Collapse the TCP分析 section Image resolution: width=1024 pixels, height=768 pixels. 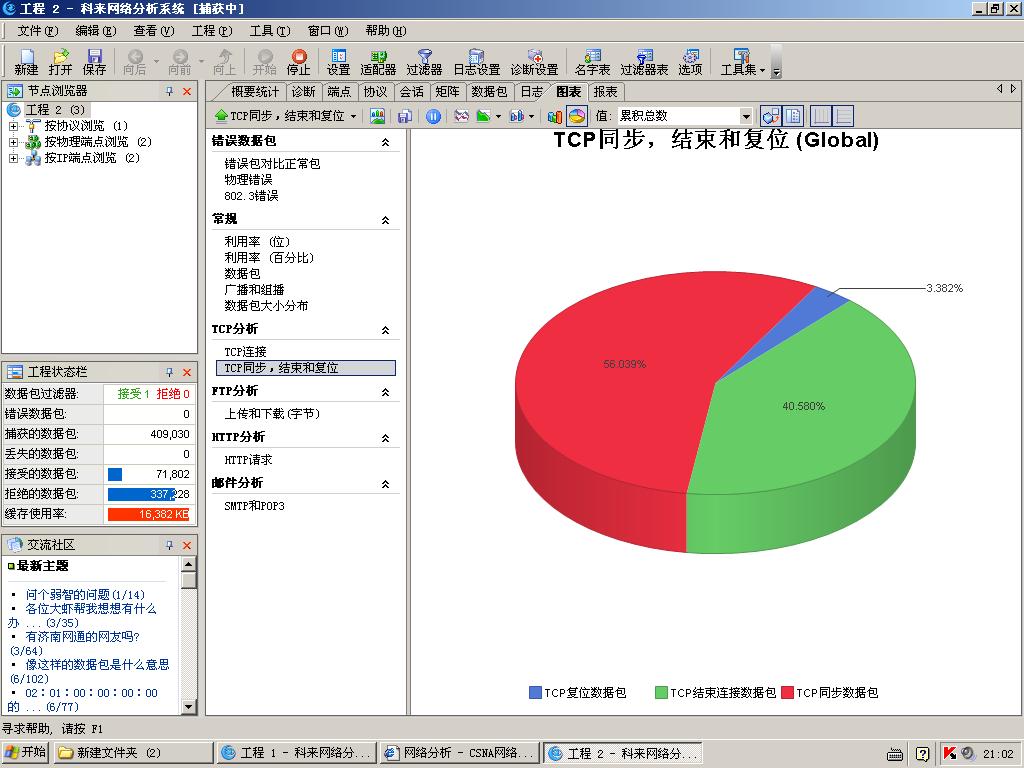386,330
